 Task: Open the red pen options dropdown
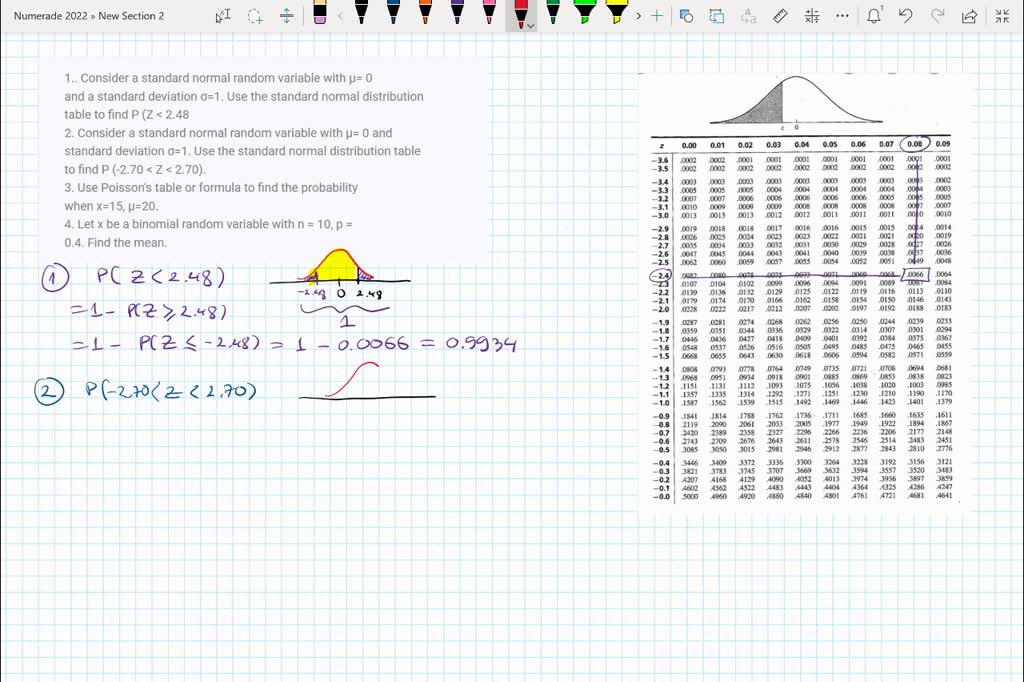(531, 26)
